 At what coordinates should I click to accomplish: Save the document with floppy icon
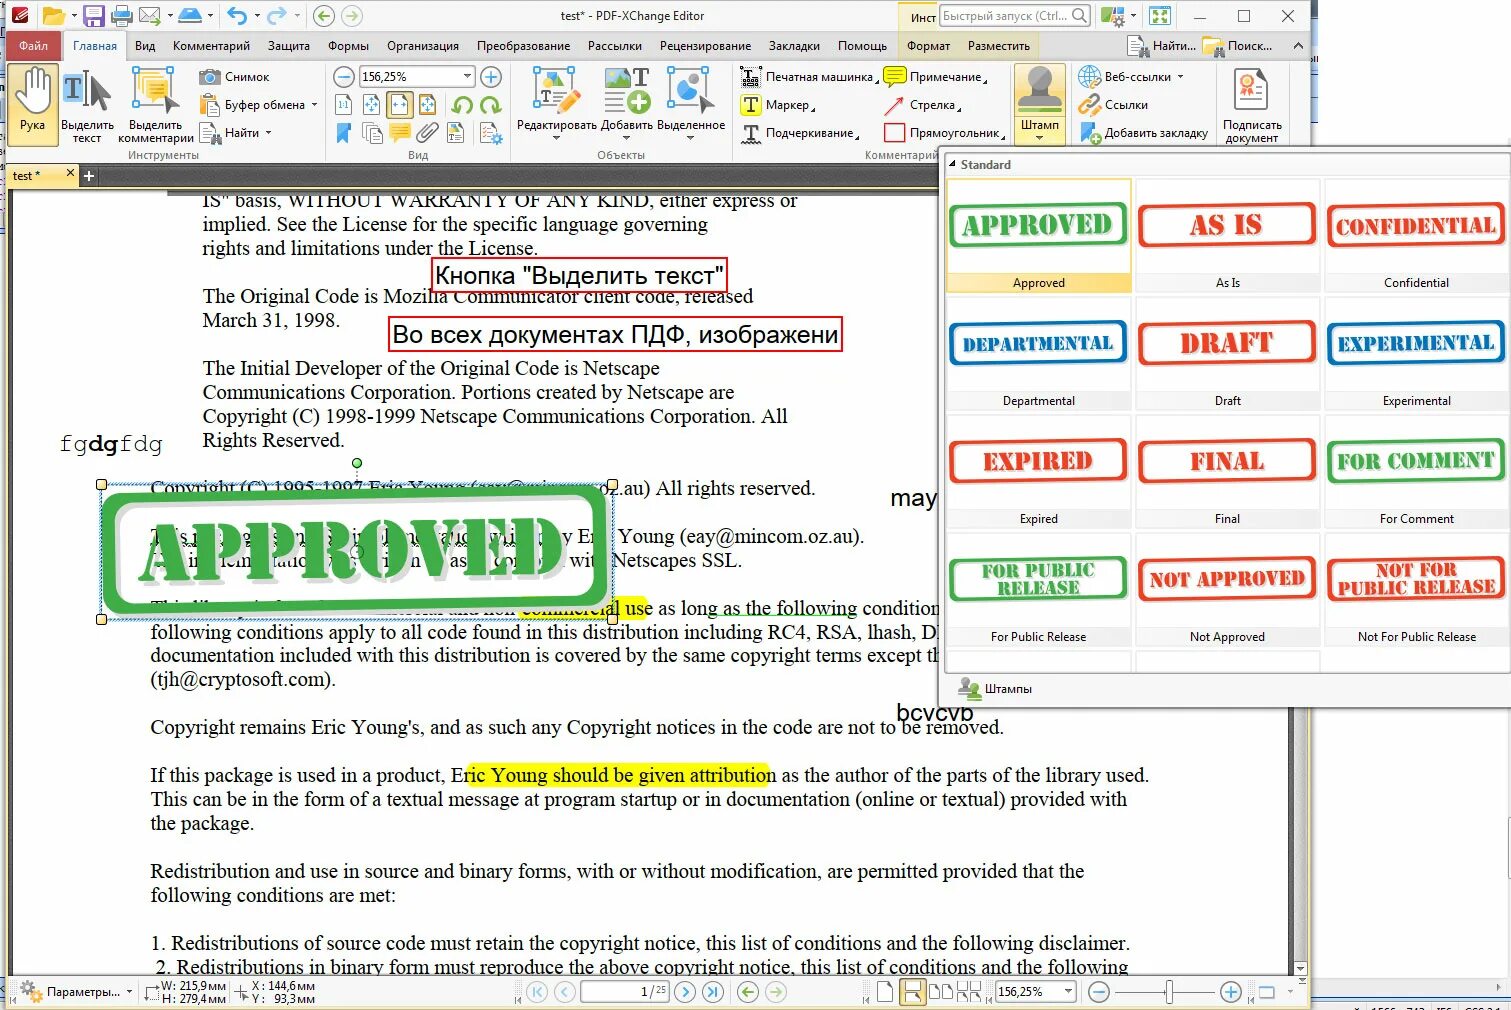click(93, 15)
